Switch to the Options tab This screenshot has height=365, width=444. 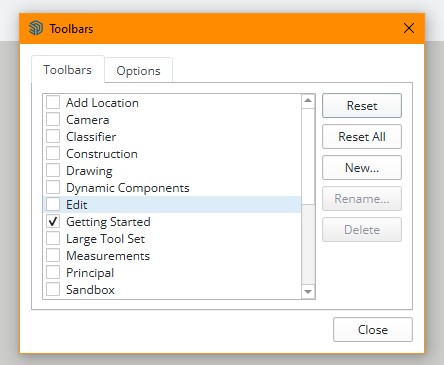click(138, 70)
